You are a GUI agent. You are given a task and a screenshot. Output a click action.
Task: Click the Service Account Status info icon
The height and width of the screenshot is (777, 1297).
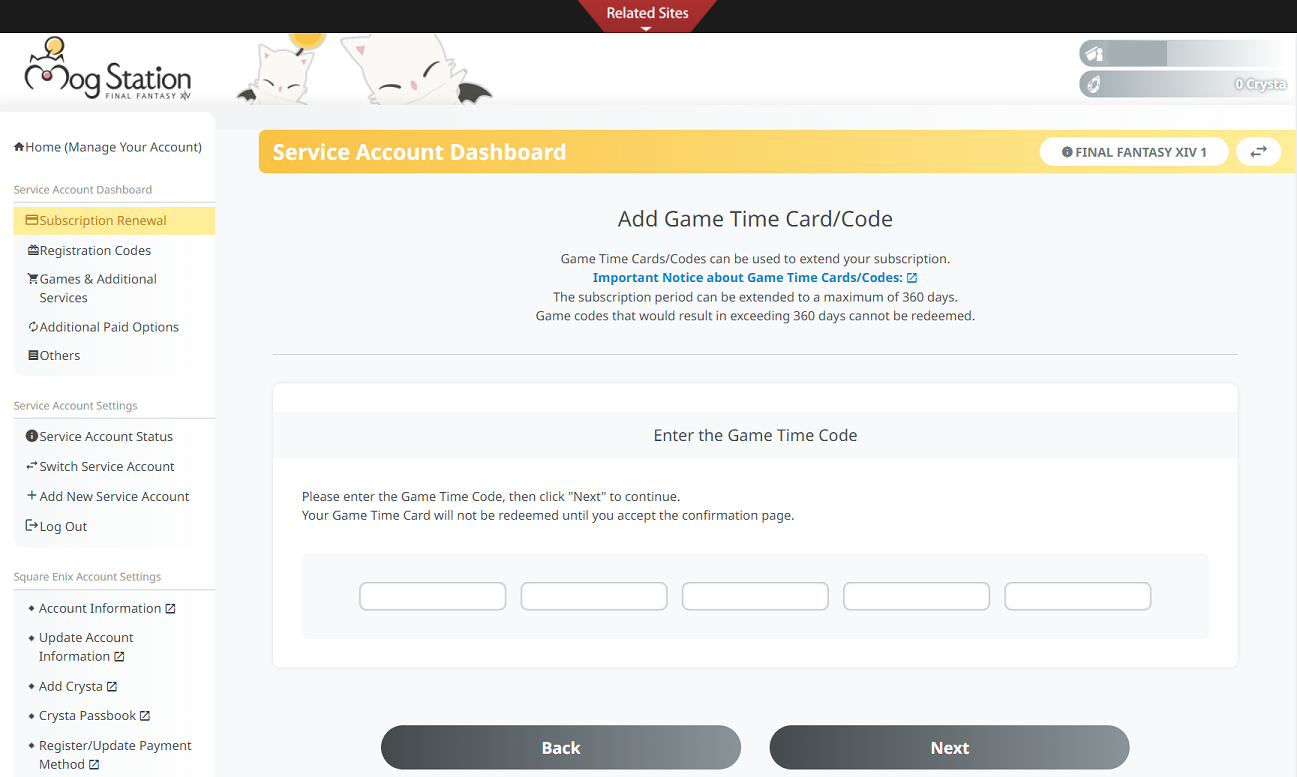pos(31,436)
